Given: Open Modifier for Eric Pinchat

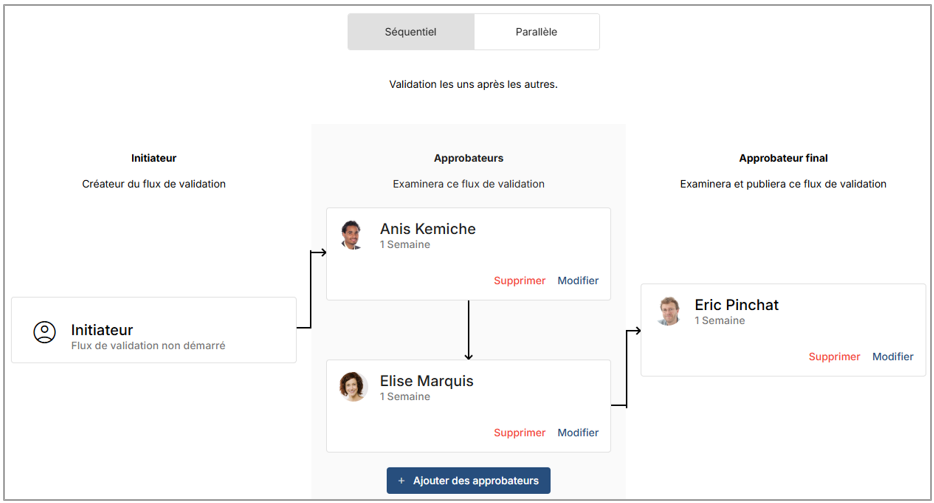Looking at the screenshot, I should tap(893, 357).
